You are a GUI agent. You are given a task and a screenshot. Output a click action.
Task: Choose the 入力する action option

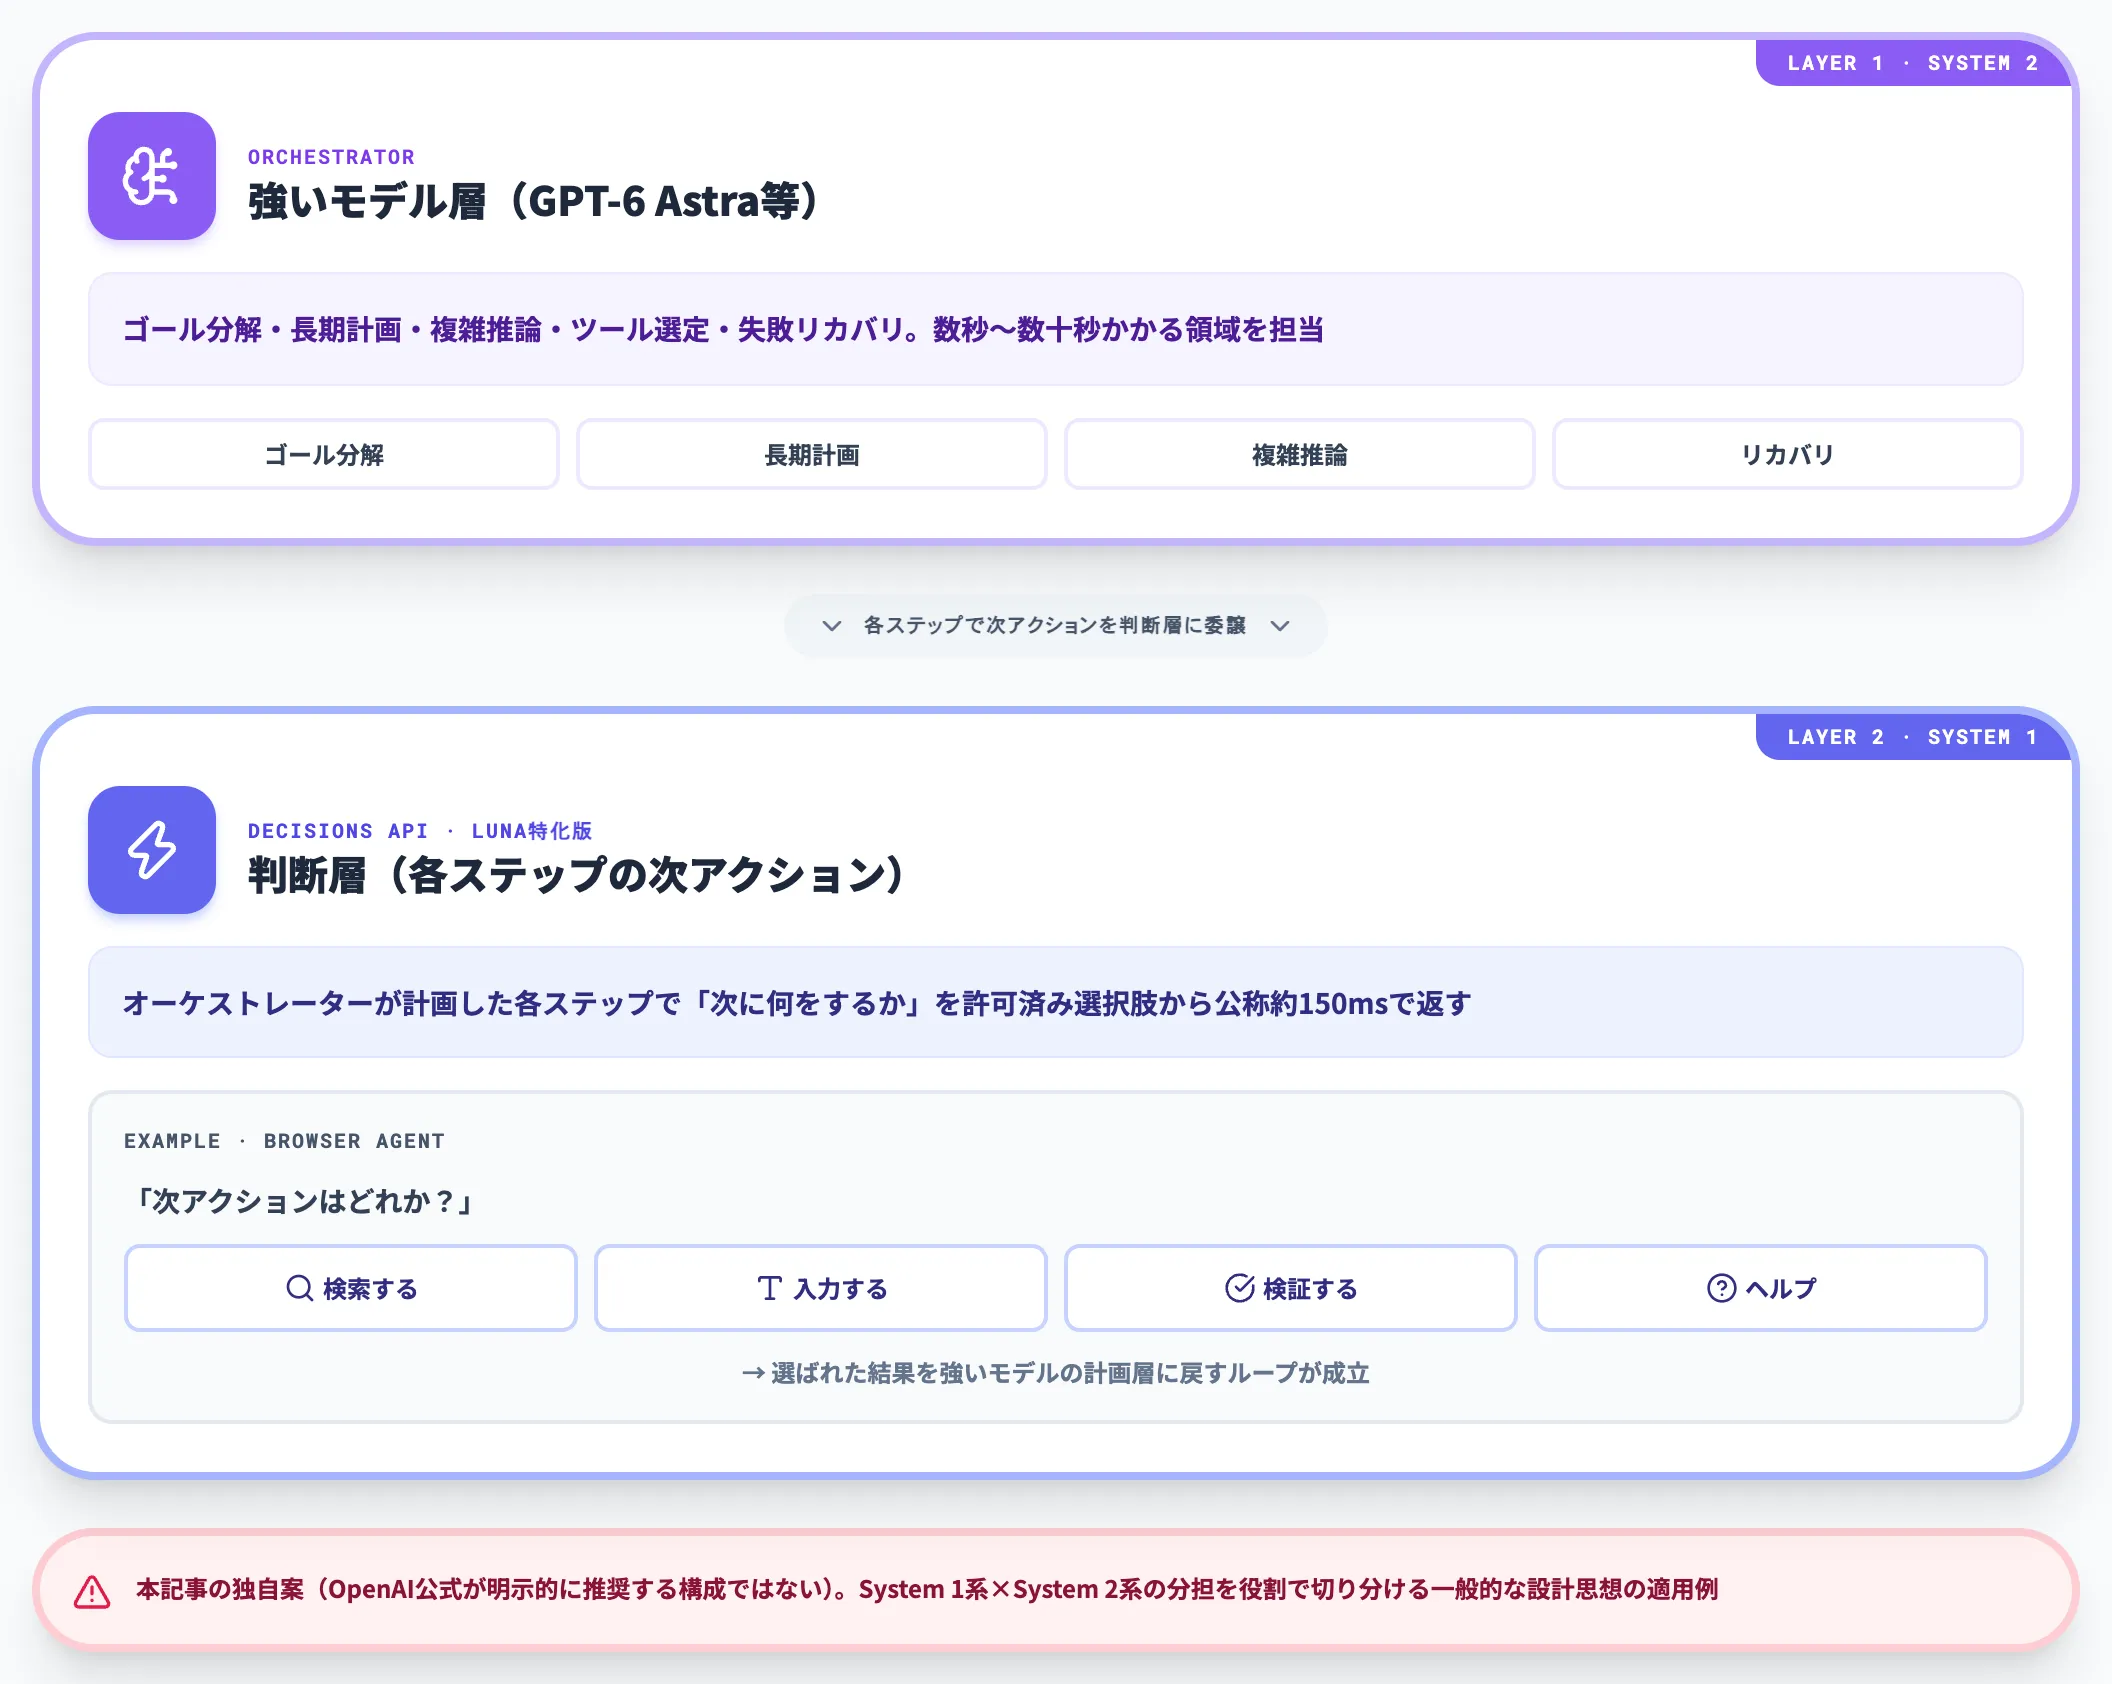821,1288
